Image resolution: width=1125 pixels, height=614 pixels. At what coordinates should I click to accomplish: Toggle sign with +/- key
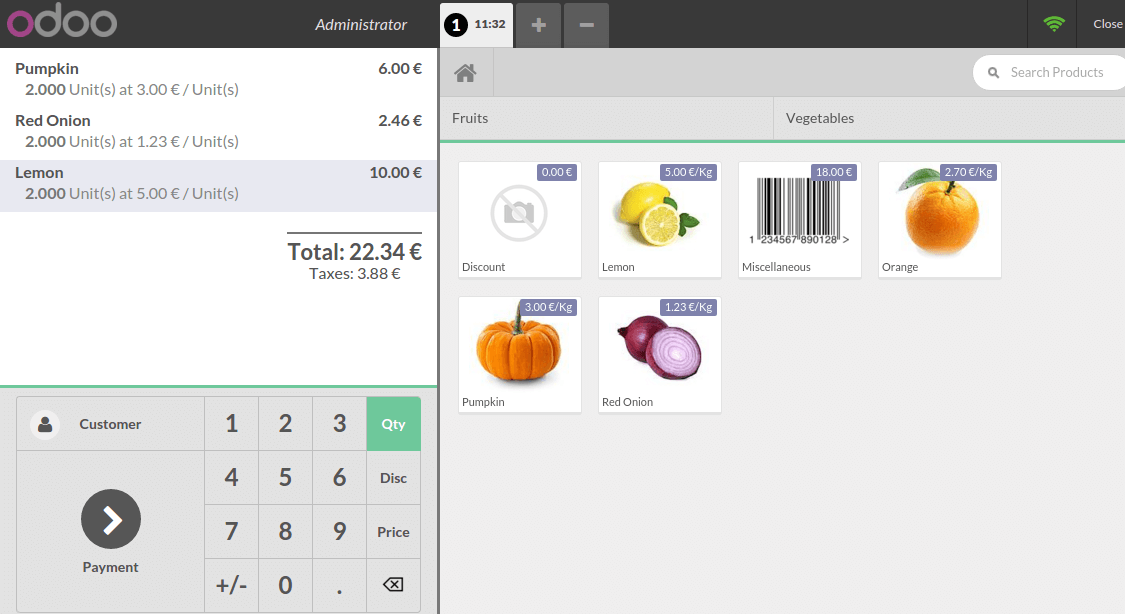coord(231,585)
